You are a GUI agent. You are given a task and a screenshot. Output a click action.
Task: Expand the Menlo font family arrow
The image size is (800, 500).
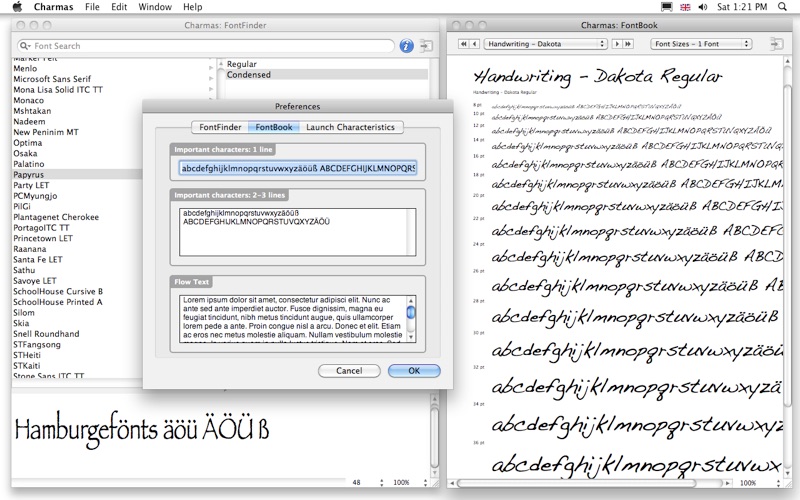point(211,68)
